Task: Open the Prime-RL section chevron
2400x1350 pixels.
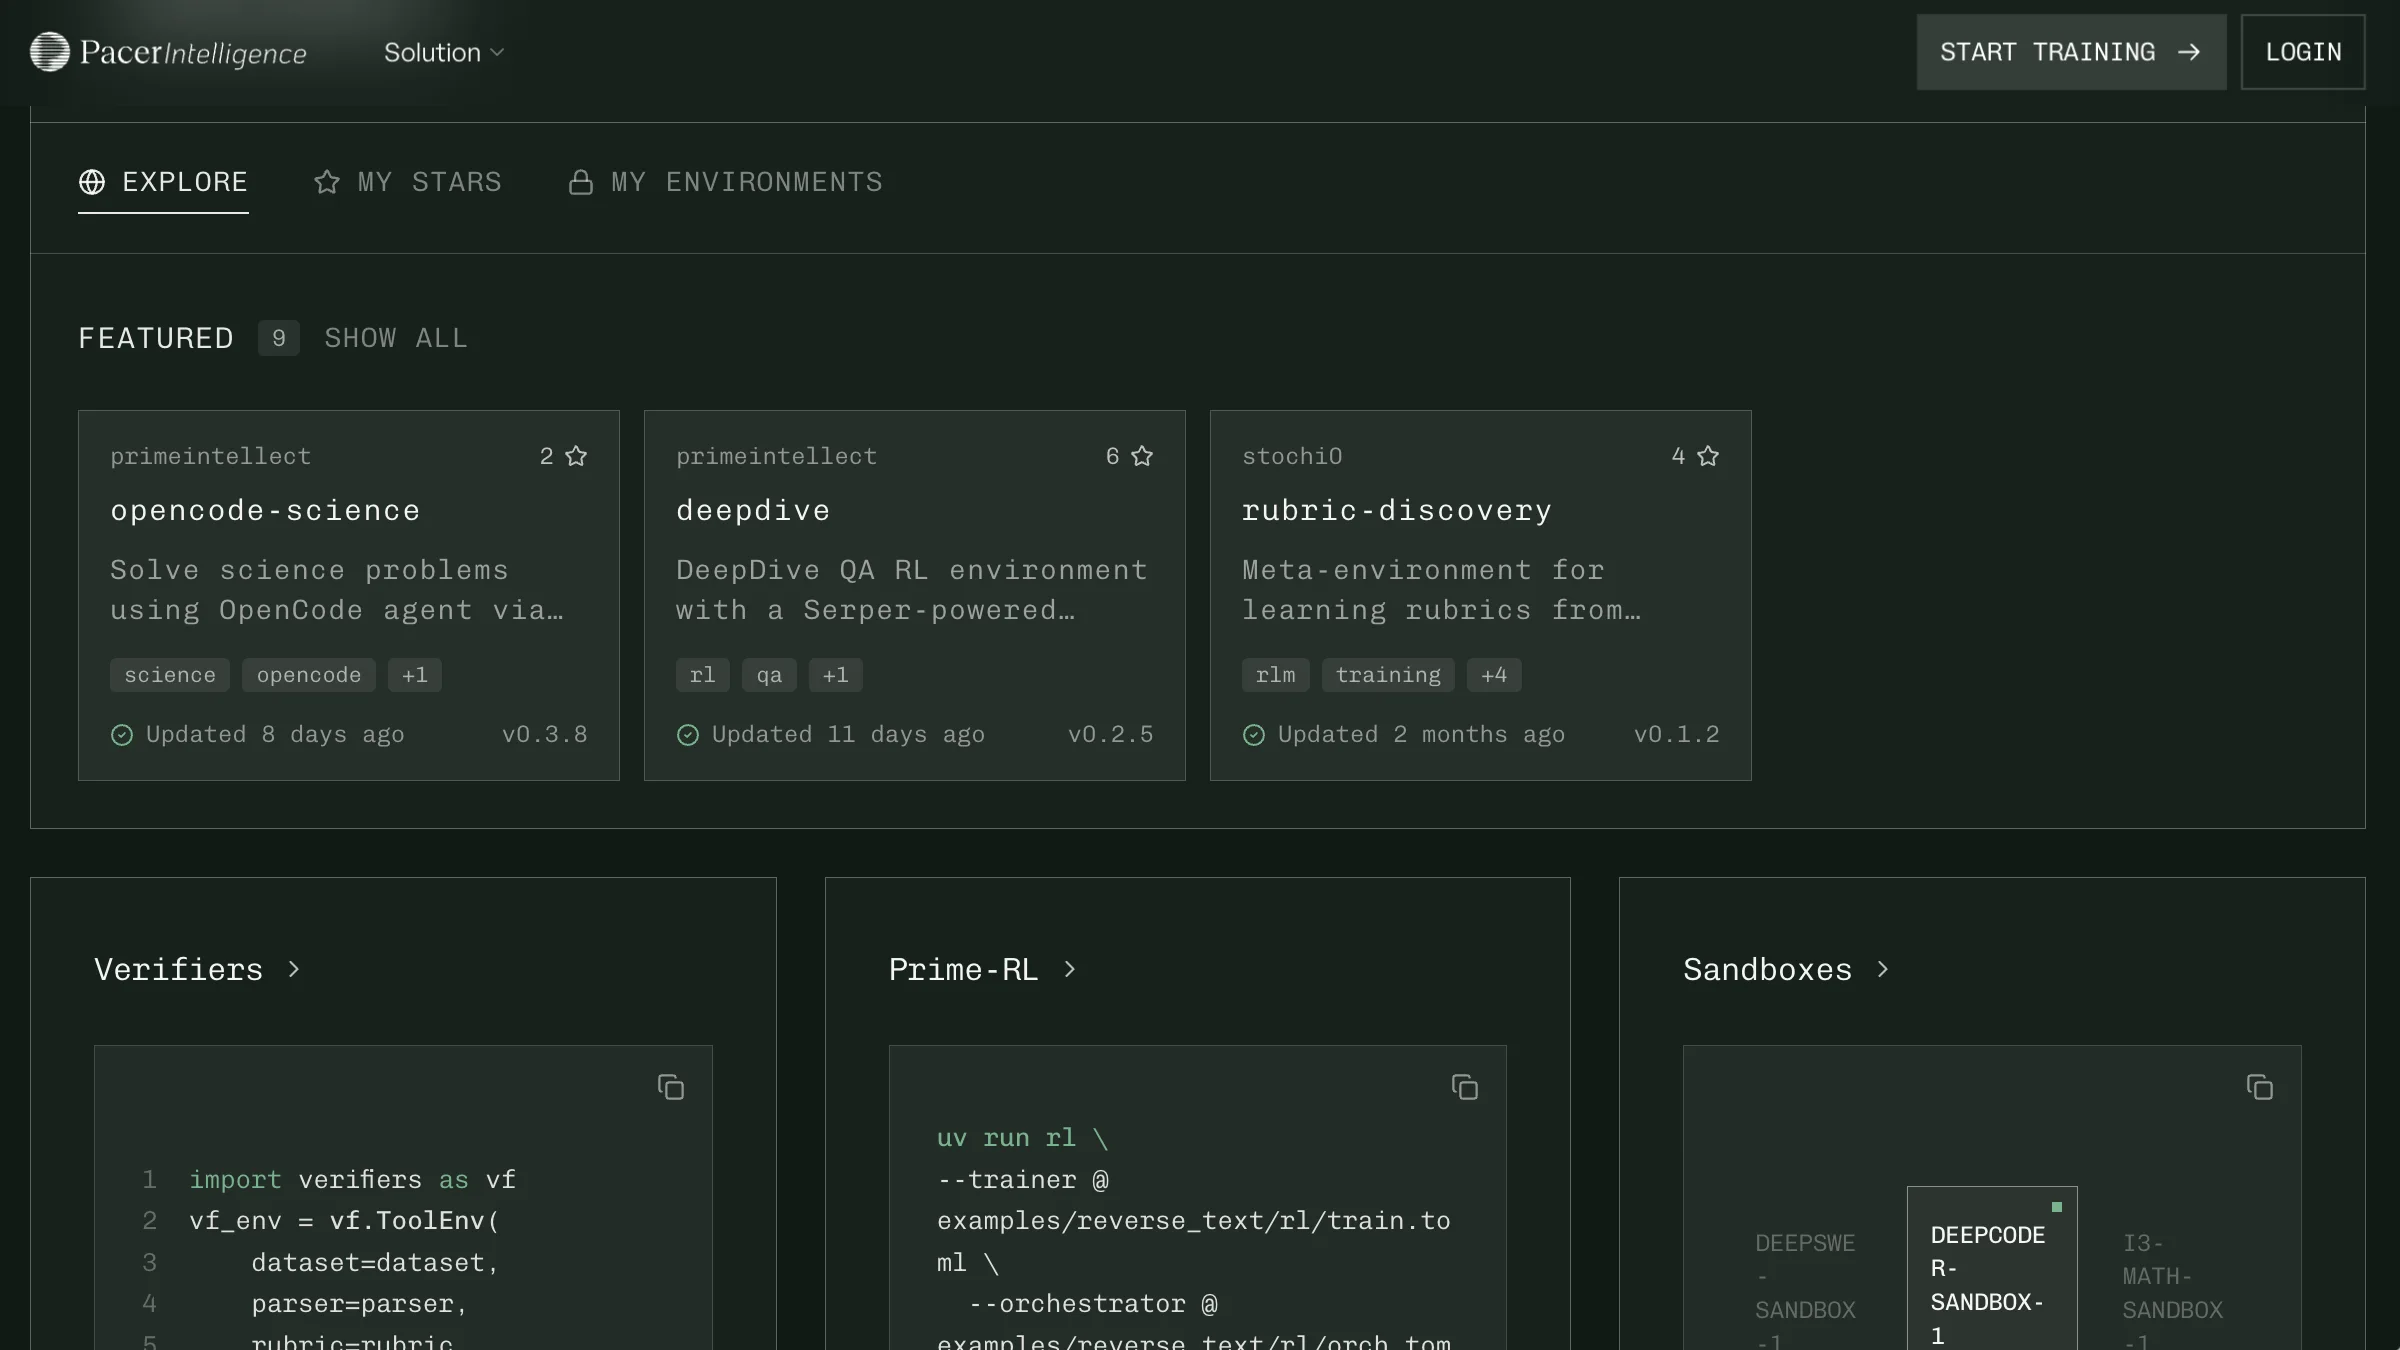Action: point(1069,969)
